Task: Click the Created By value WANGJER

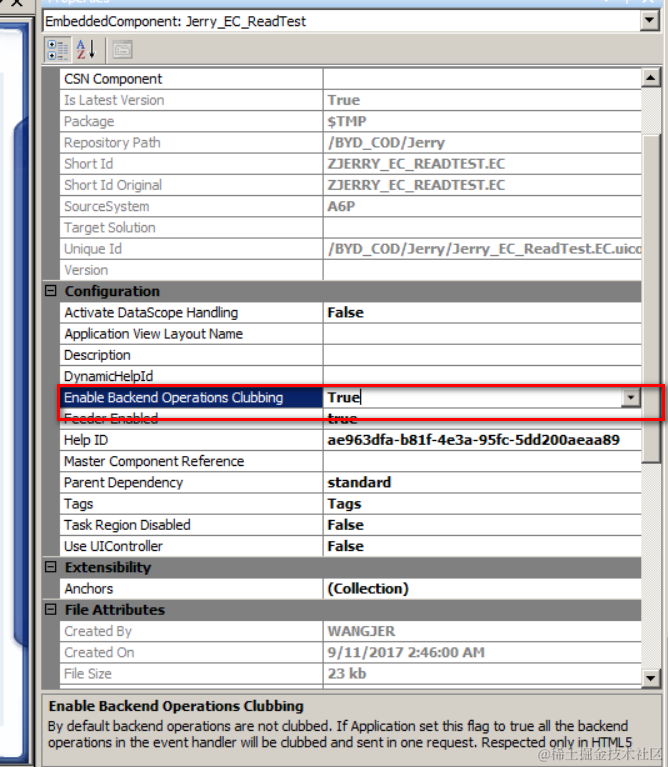Action: click(x=361, y=632)
